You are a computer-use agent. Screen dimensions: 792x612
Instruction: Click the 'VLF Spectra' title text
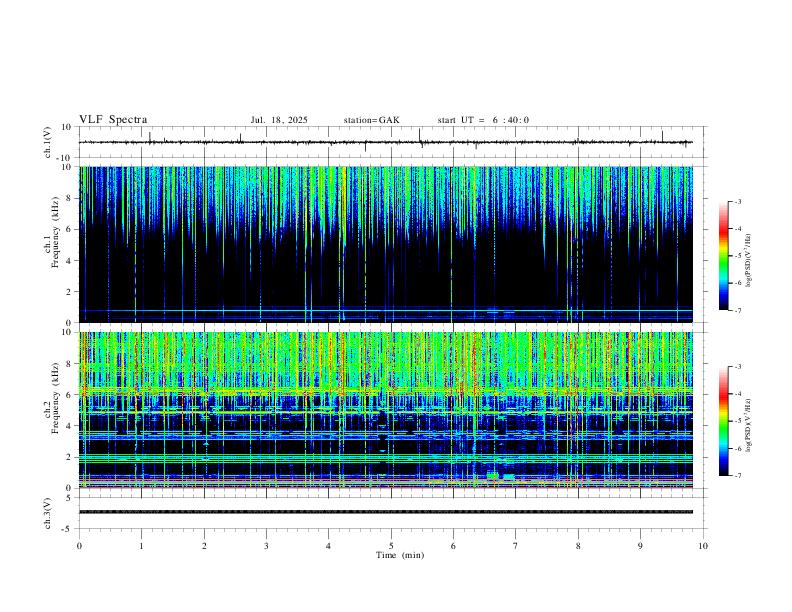pos(113,120)
